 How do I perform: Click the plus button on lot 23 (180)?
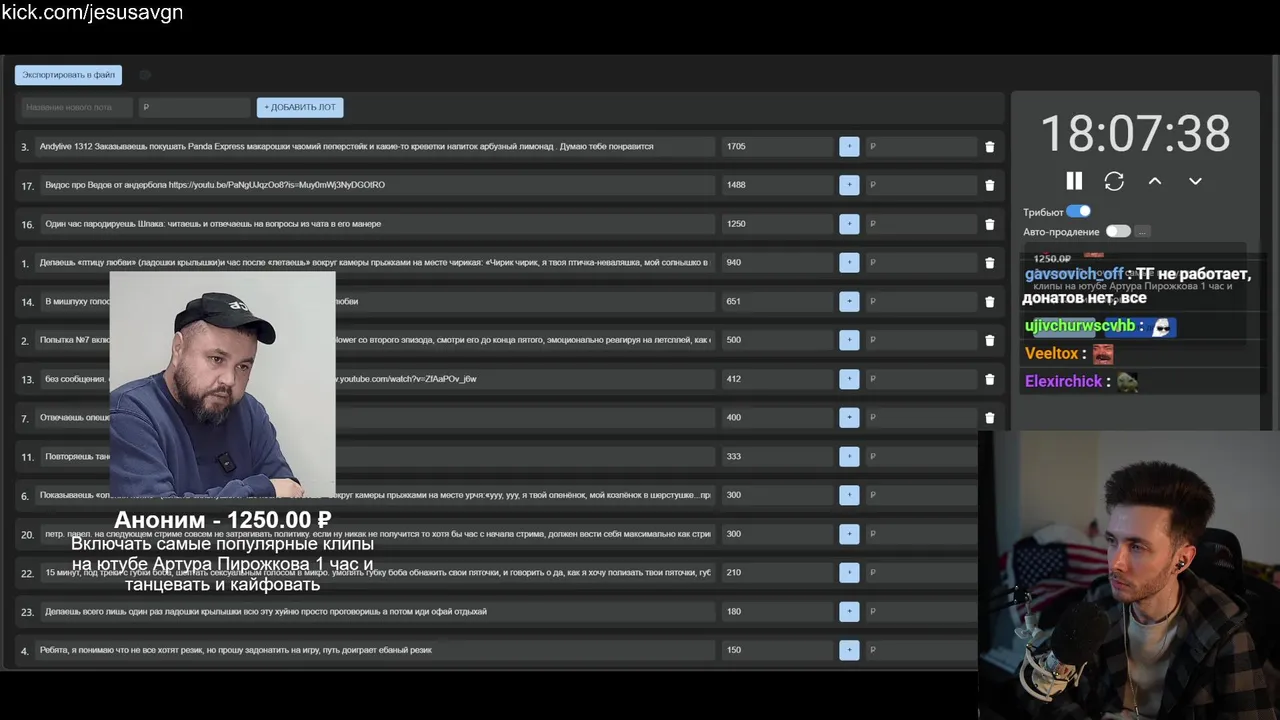(849, 611)
